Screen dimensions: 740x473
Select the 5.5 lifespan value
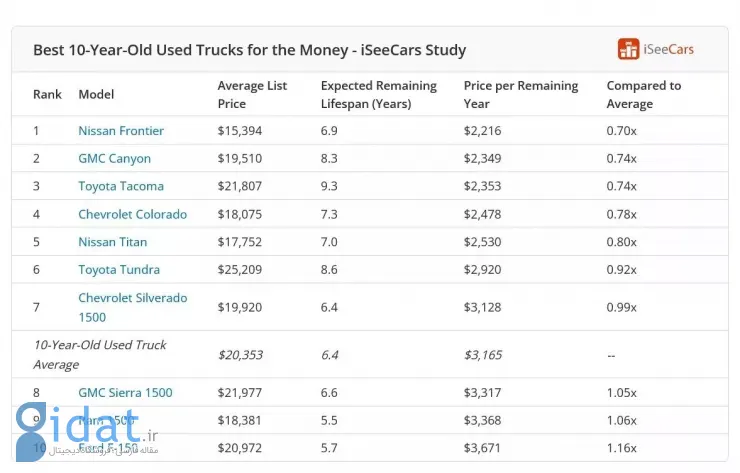click(x=329, y=420)
